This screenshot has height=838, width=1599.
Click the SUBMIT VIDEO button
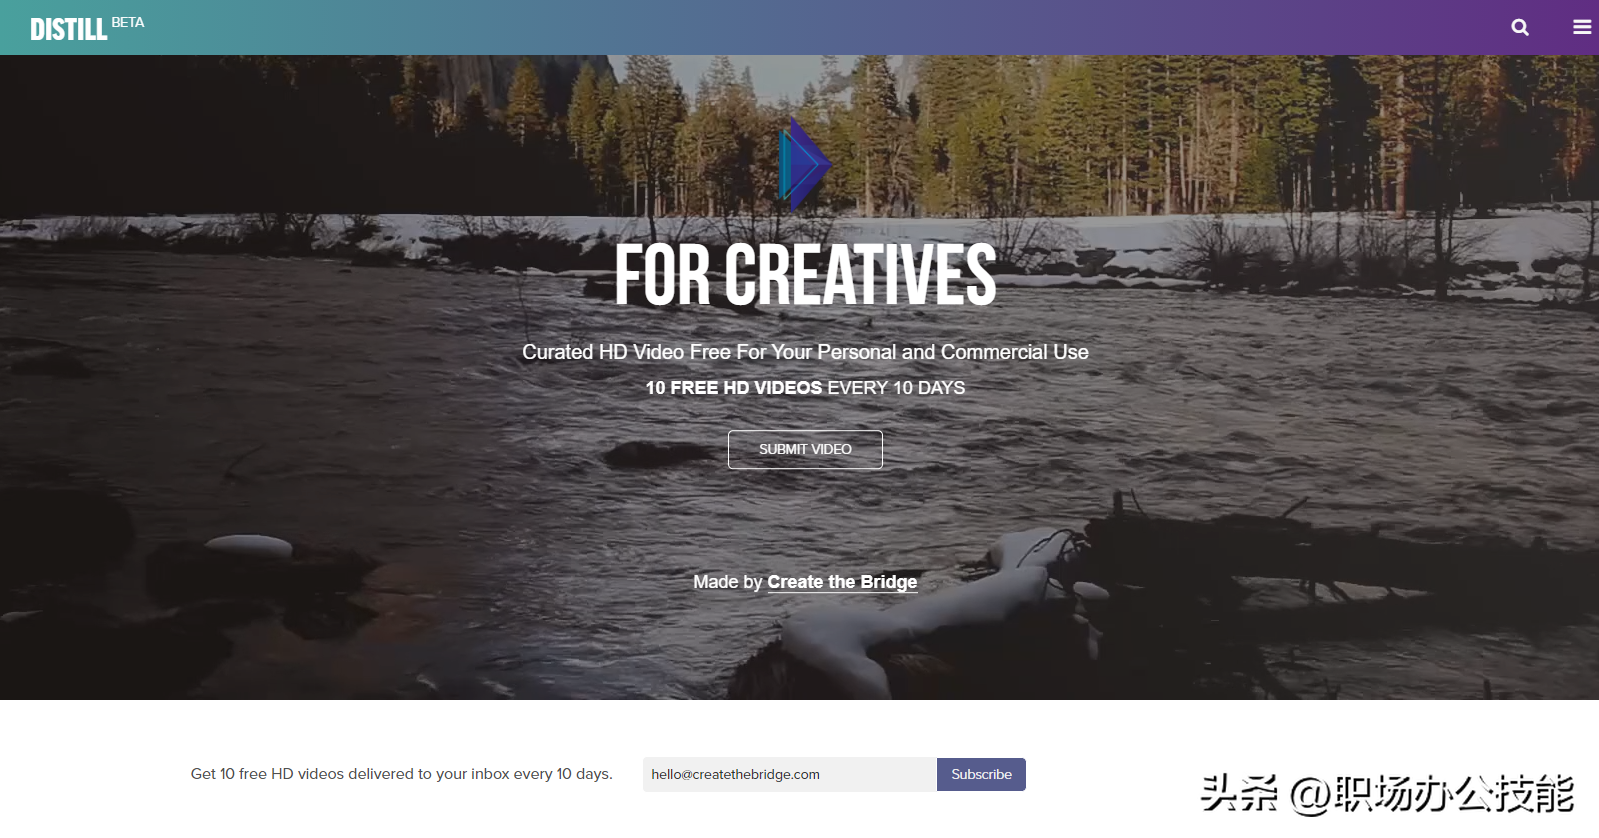[805, 450]
